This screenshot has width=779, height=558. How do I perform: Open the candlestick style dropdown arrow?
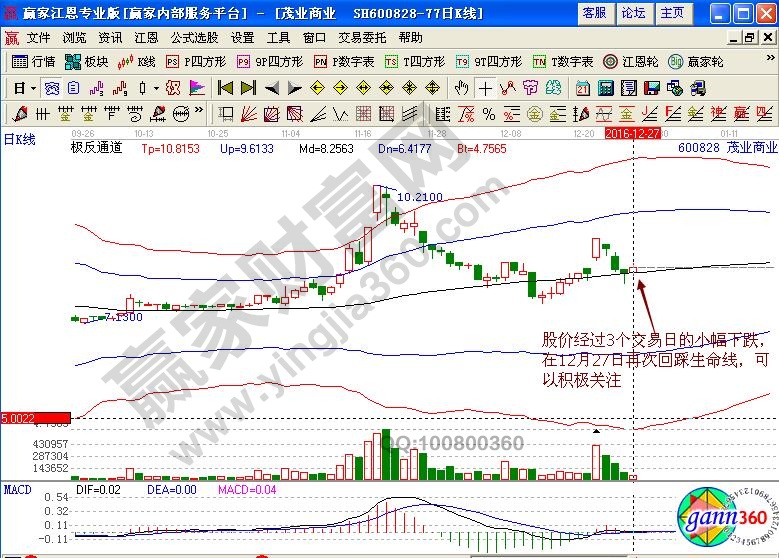coord(155,87)
